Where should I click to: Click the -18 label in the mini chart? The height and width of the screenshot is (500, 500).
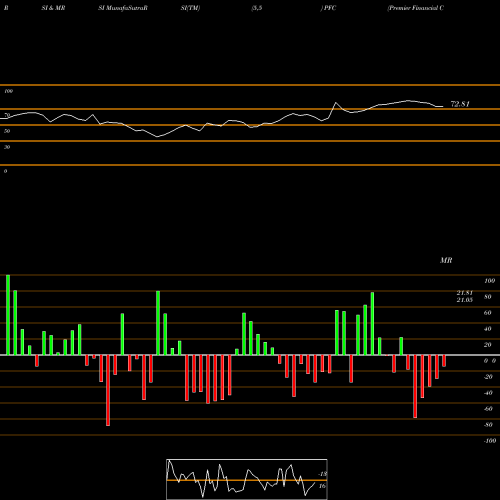coord(322,474)
